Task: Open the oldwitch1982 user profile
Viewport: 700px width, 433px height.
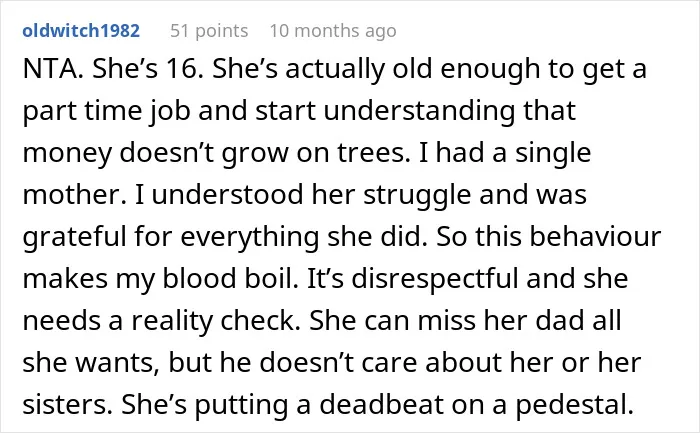Action: tap(81, 31)
